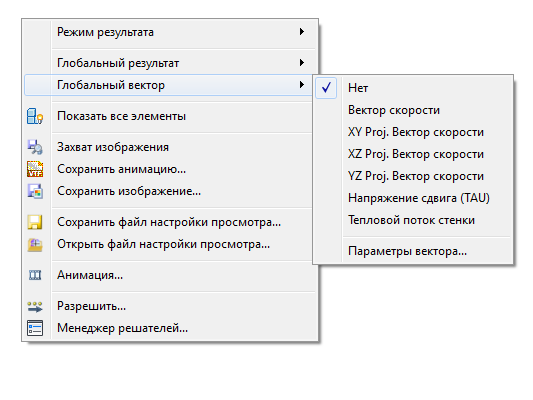533x400 pixels.
Task: Open the Анимация... entry
Action: (170, 275)
